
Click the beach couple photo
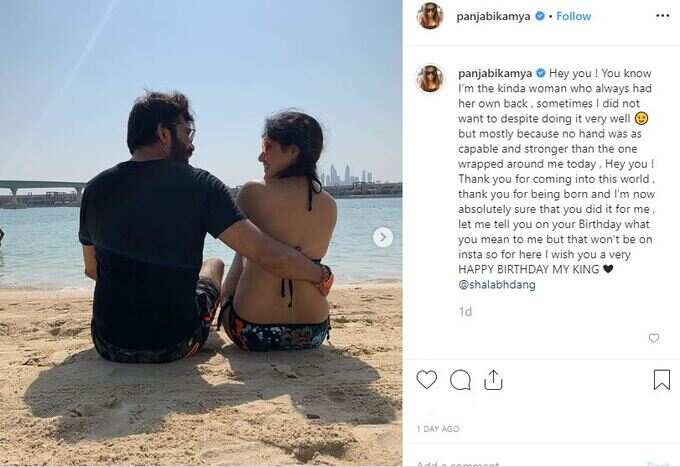(201, 233)
